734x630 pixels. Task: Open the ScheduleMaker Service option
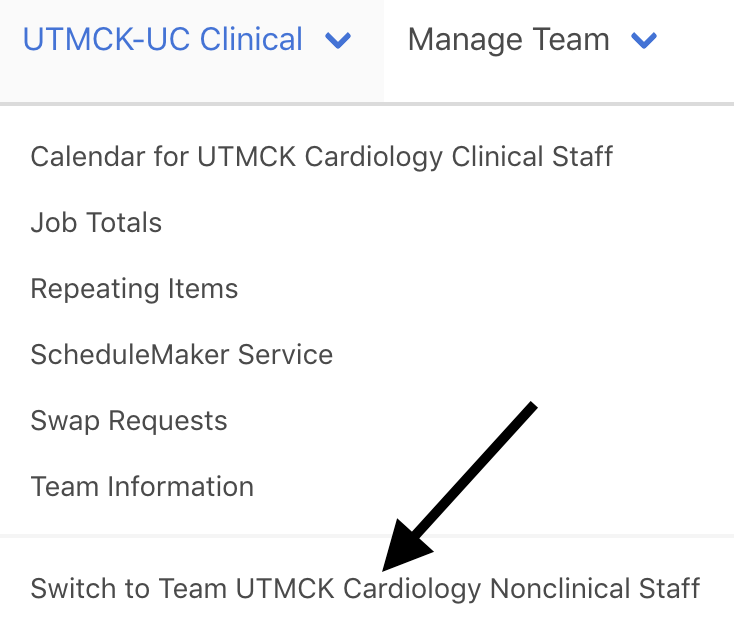181,355
